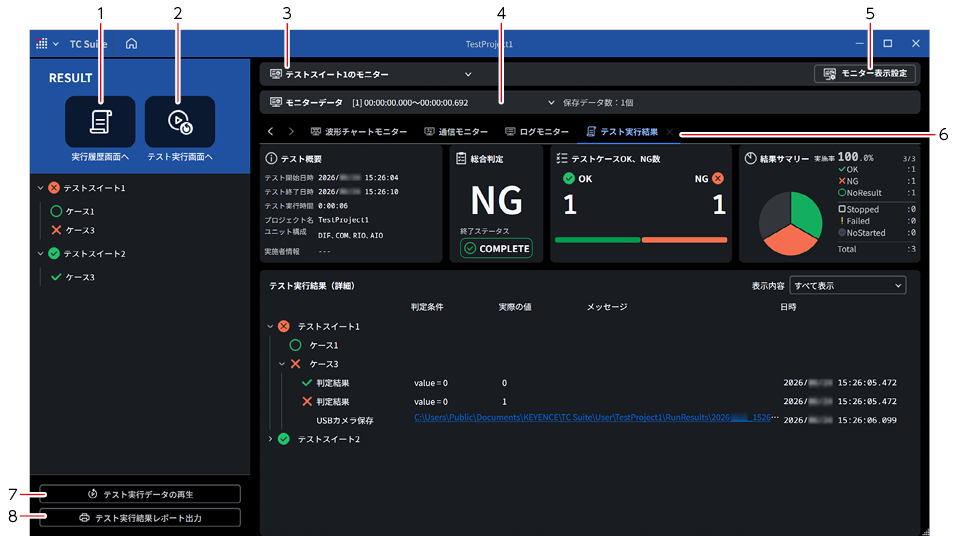The image size is (956, 536).
Task: Switch to 波形チャートモニター tab
Action: click(358, 132)
